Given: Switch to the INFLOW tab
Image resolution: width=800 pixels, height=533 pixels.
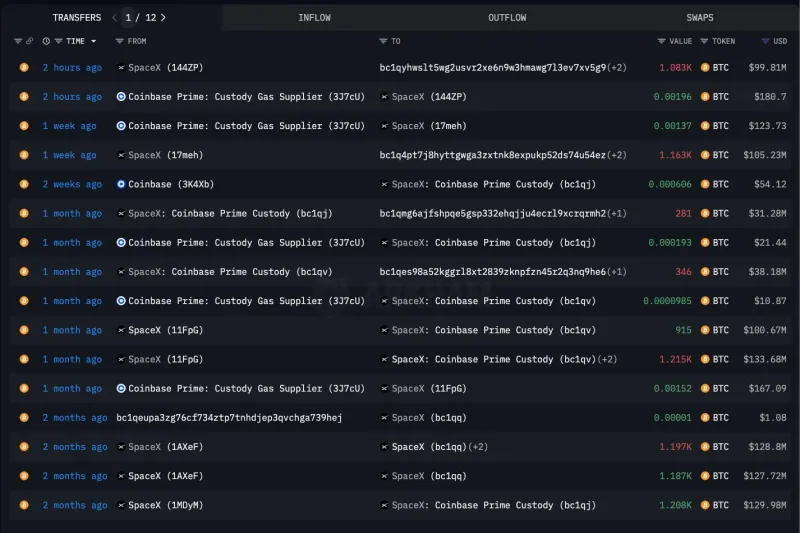Looking at the screenshot, I should point(315,17).
